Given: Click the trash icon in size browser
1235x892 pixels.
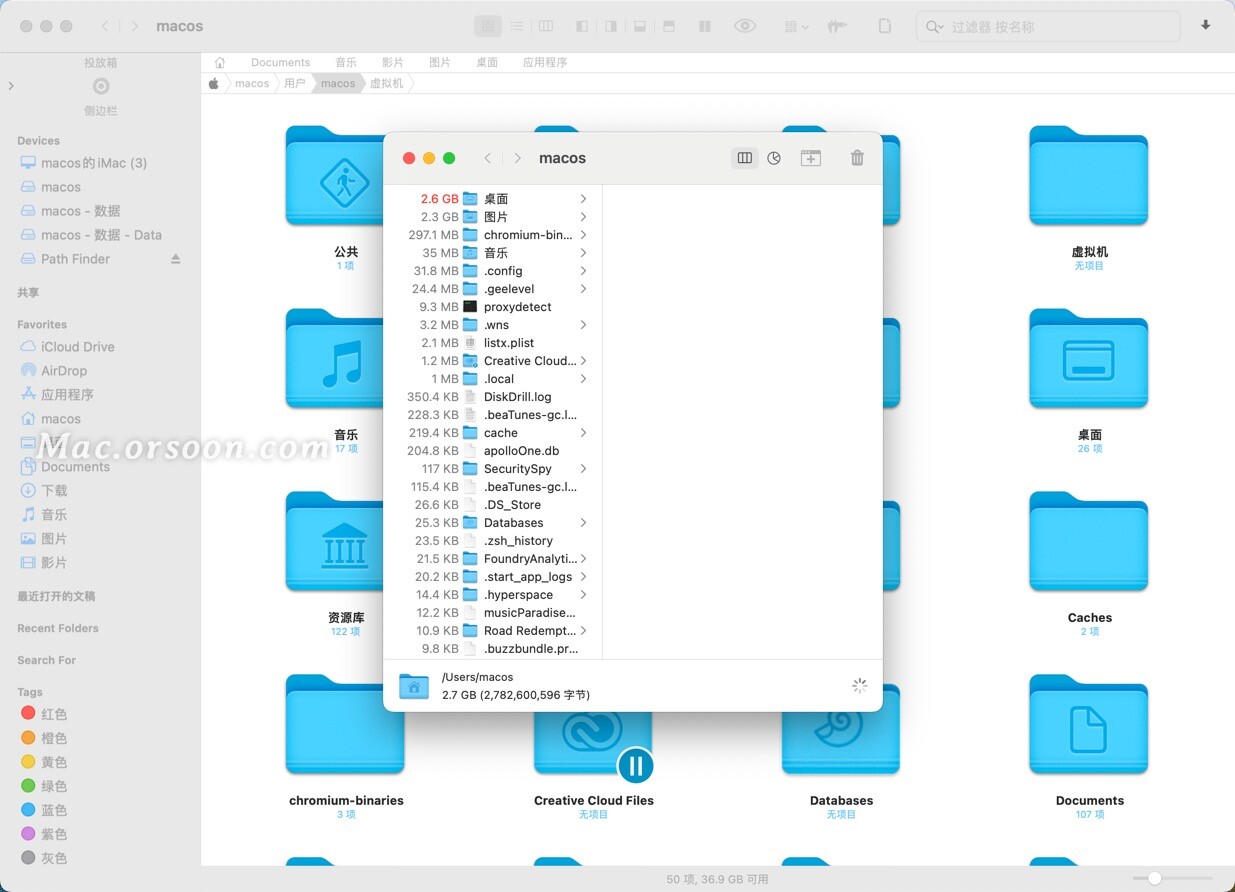Looking at the screenshot, I should (x=857, y=158).
